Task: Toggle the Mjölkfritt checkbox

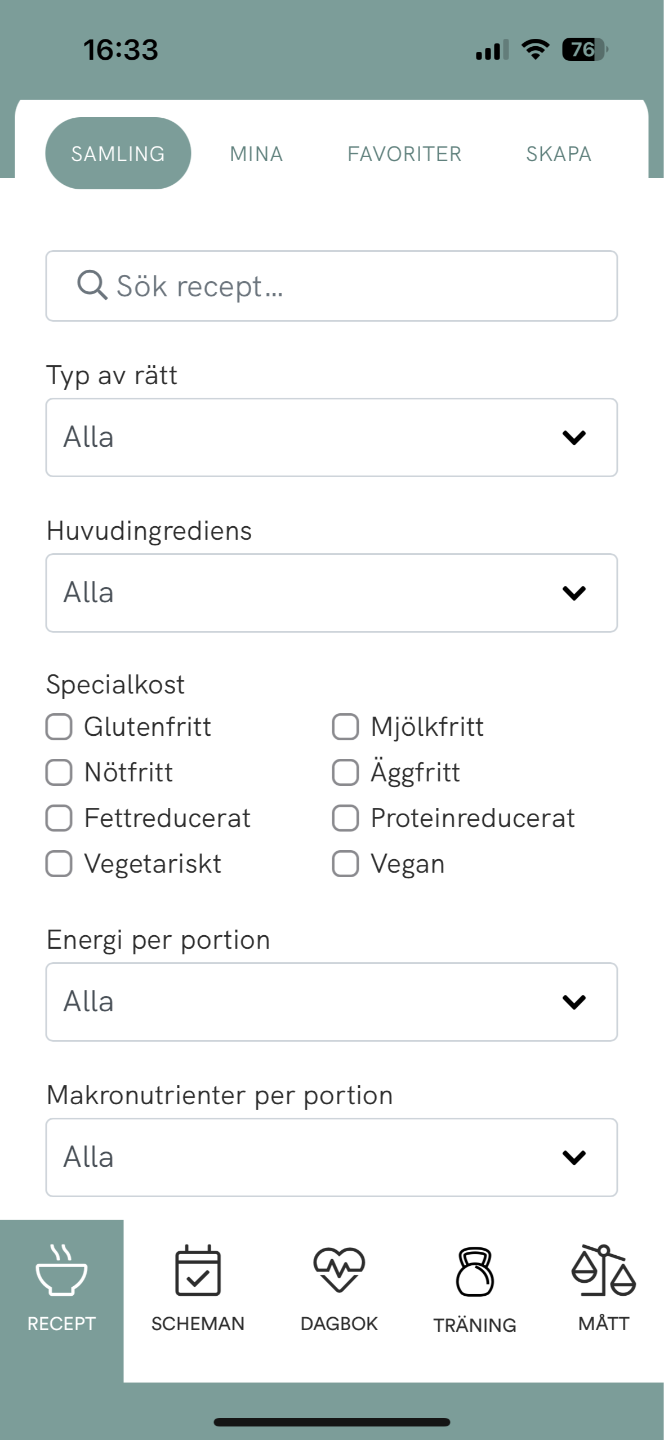Action: click(x=345, y=727)
